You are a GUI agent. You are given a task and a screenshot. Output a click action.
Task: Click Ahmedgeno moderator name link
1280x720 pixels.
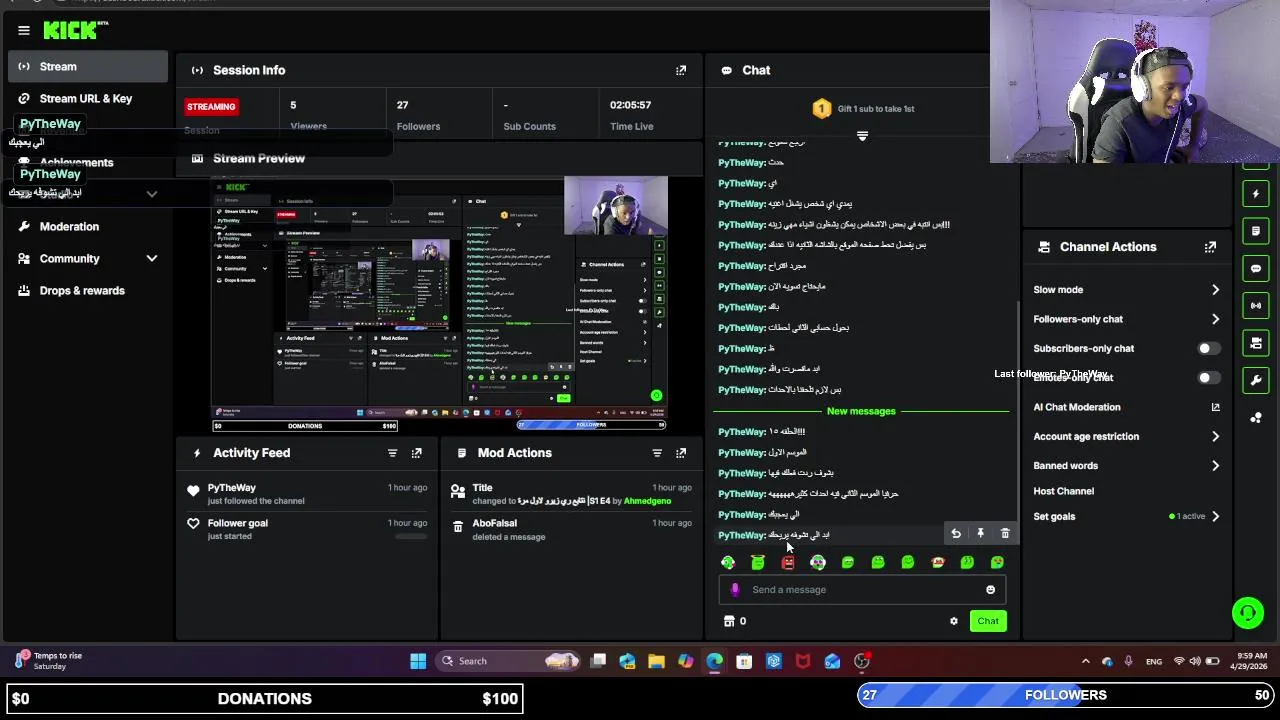pyautogui.click(x=647, y=501)
